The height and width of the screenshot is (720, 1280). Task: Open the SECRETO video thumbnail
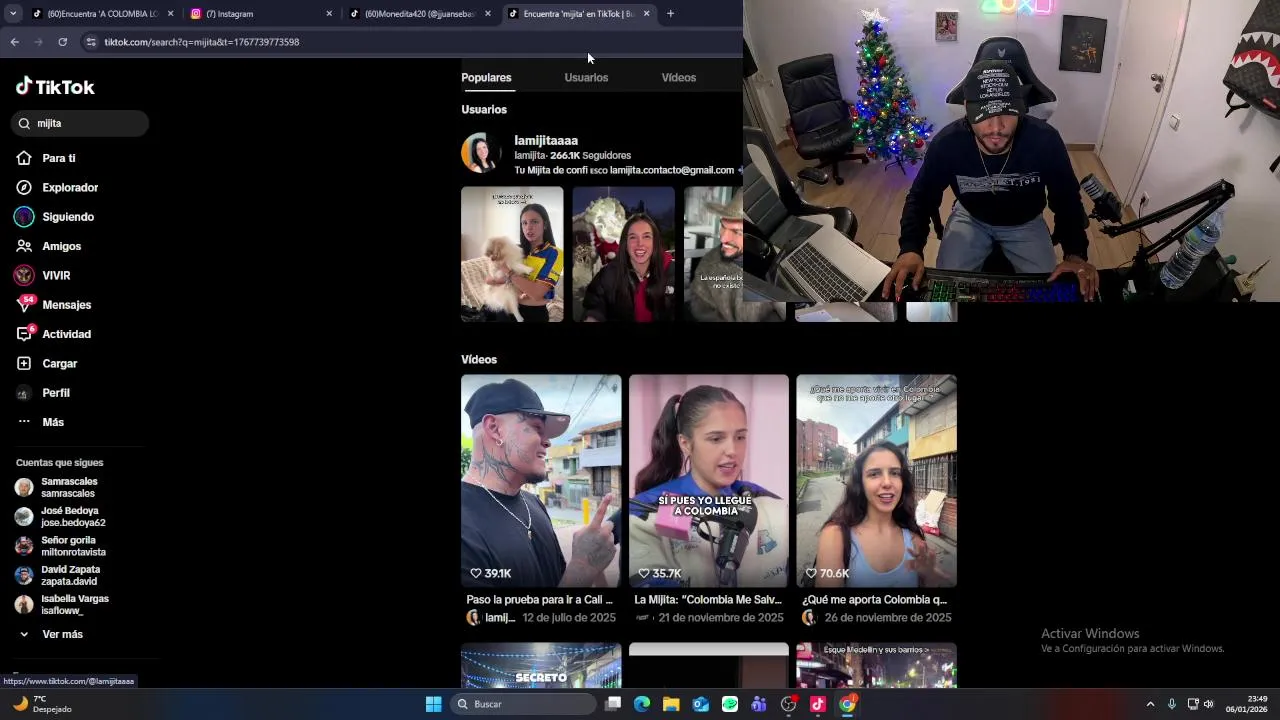pos(541,666)
